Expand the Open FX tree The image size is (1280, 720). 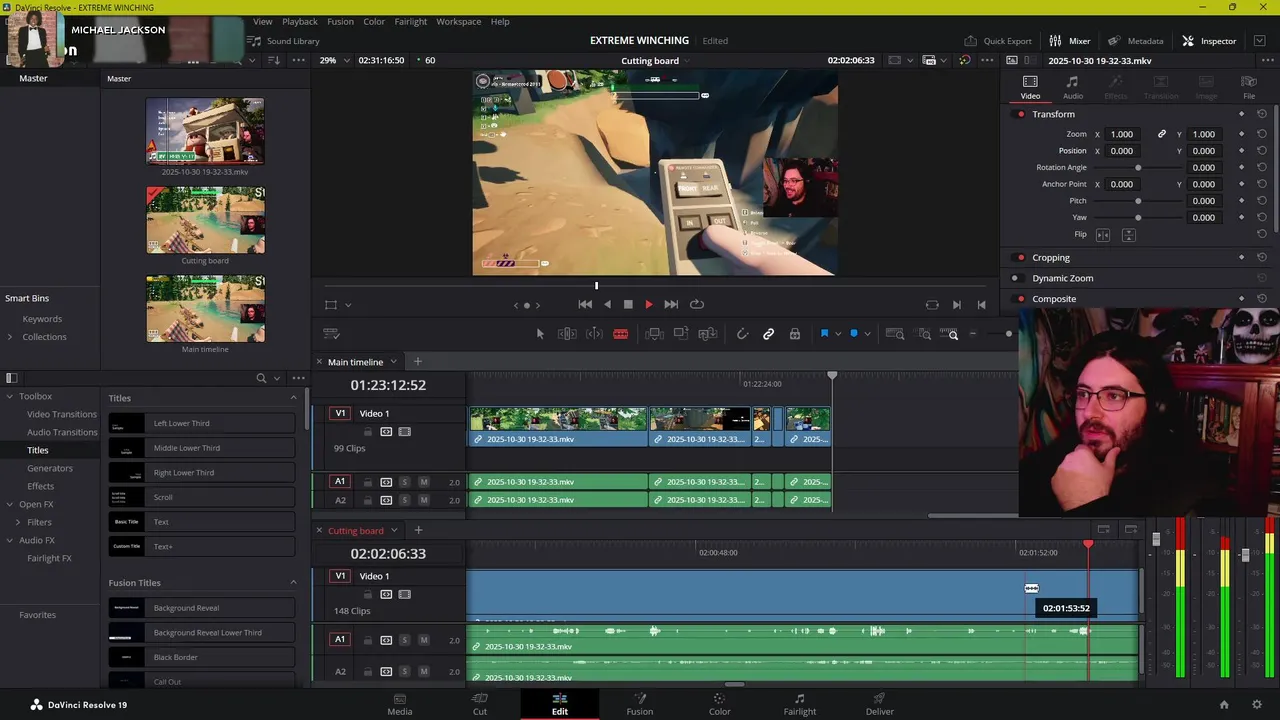[9, 505]
